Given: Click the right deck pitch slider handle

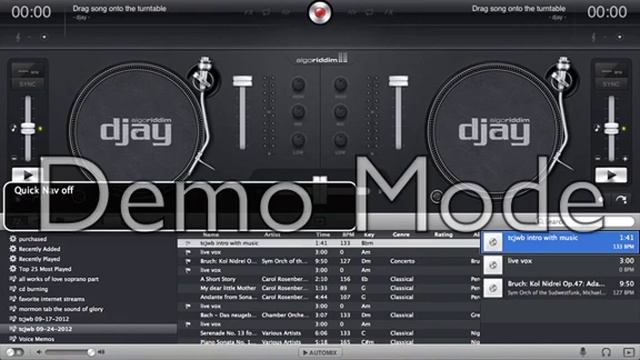Looking at the screenshot, I should tap(611, 129).
